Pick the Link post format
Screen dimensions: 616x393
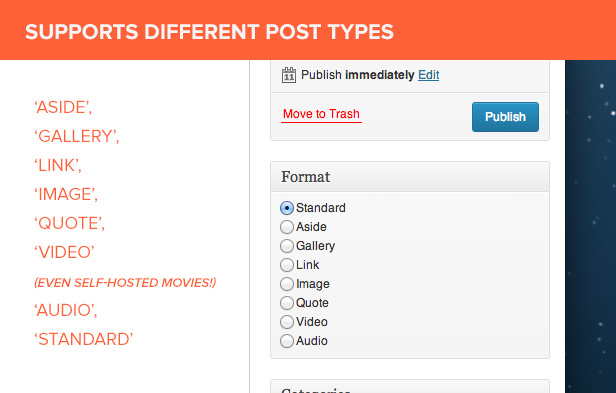click(287, 265)
